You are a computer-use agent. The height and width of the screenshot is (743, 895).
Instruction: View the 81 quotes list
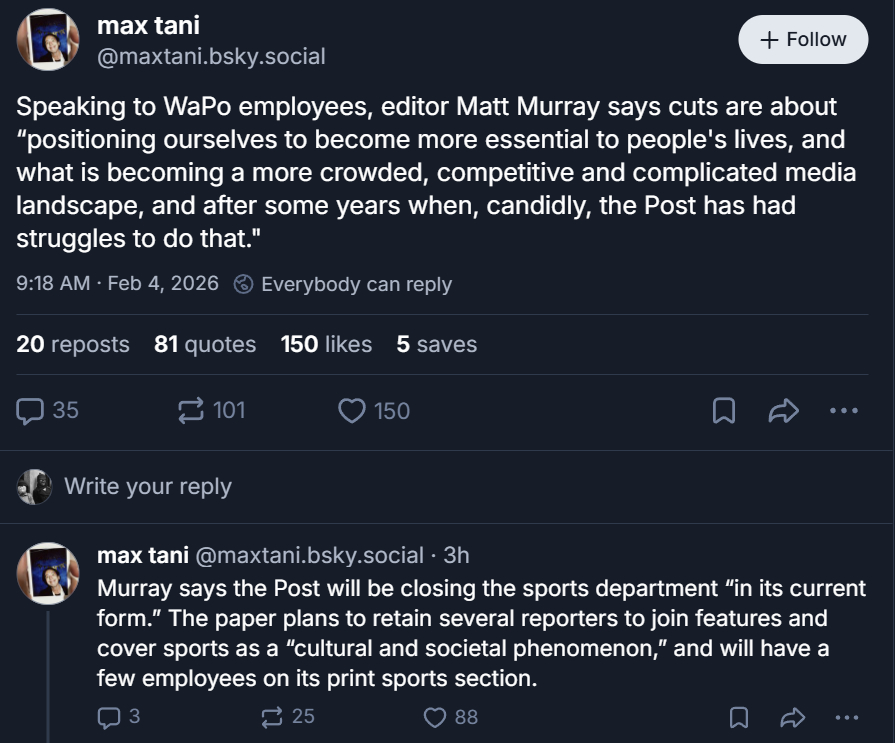point(205,344)
